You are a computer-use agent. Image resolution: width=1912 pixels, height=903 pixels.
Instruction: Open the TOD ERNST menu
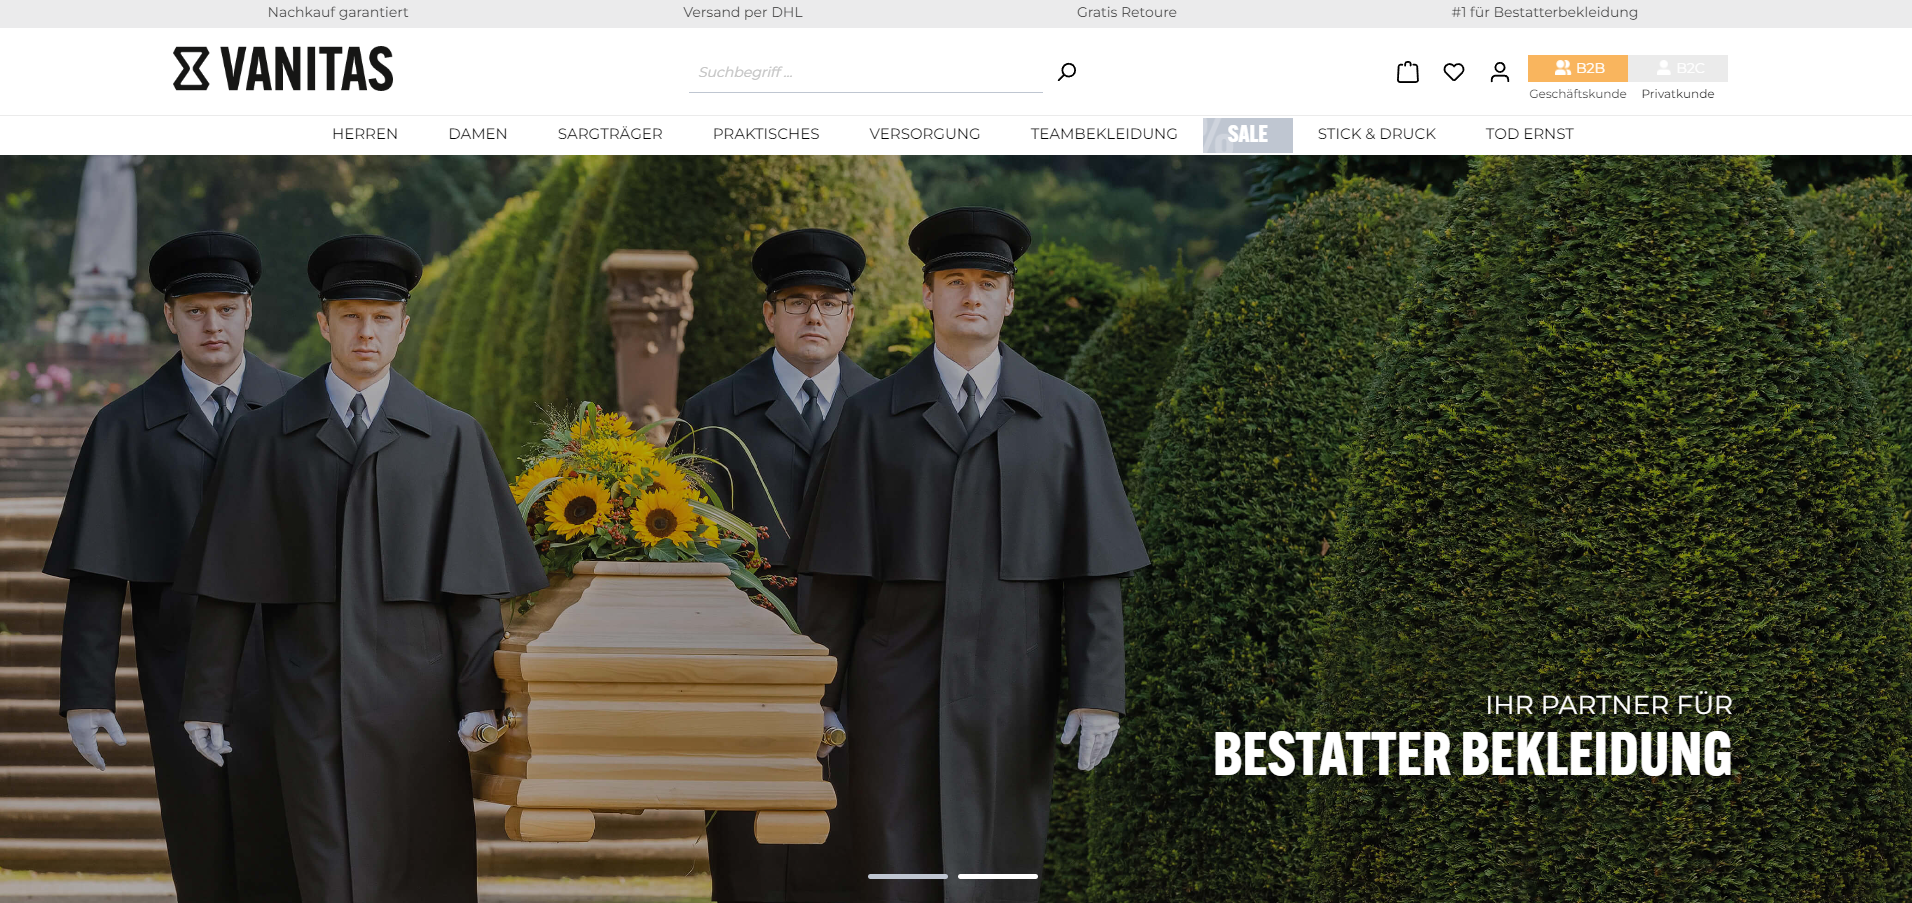pos(1530,134)
